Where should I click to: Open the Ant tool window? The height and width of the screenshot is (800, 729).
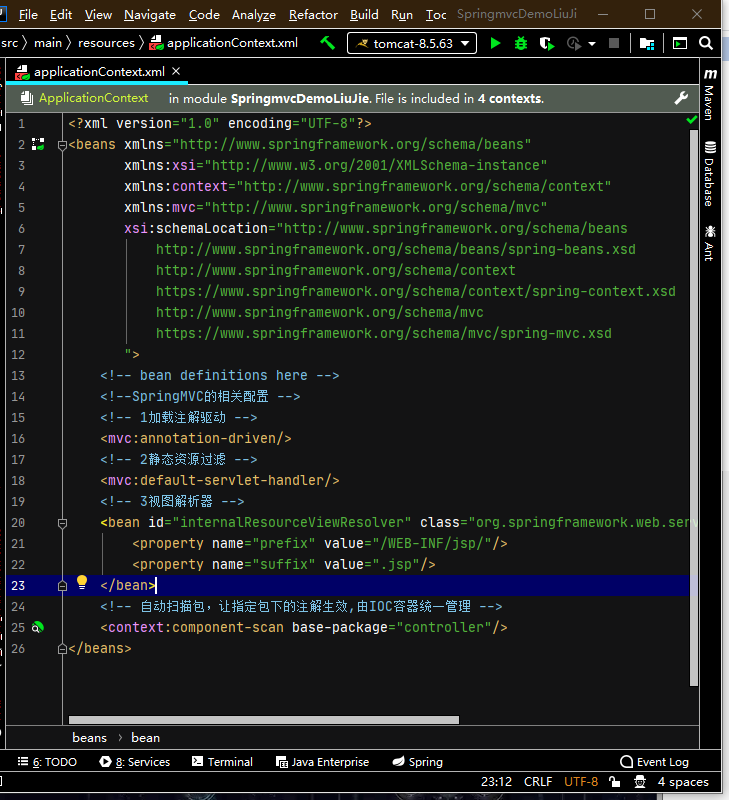[x=710, y=243]
